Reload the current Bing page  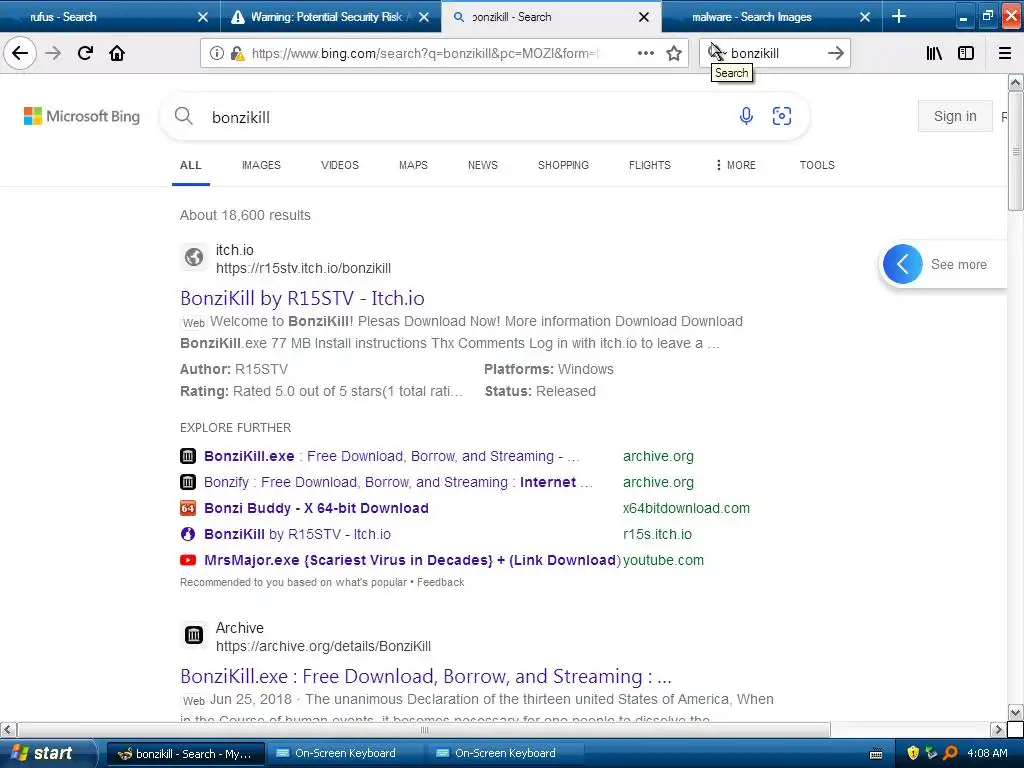[85, 53]
